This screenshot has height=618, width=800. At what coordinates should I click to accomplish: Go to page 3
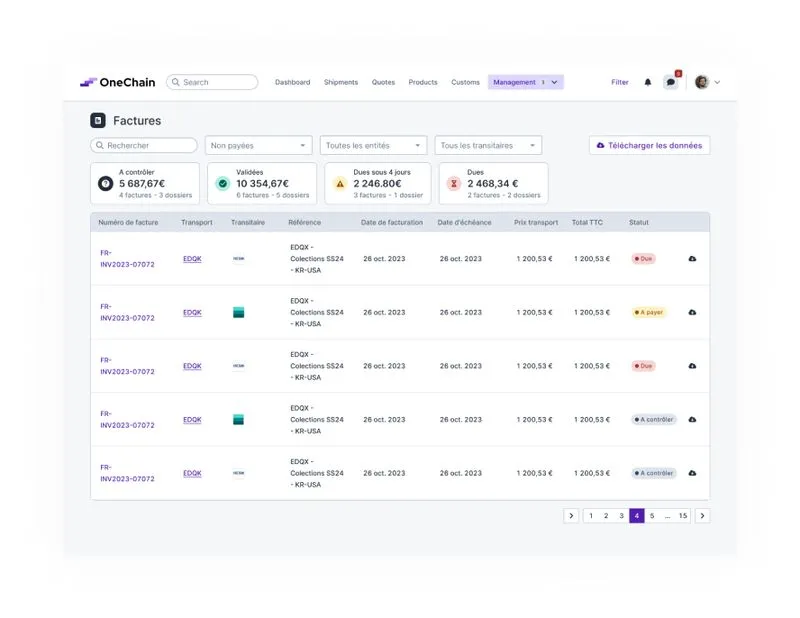(x=621, y=516)
